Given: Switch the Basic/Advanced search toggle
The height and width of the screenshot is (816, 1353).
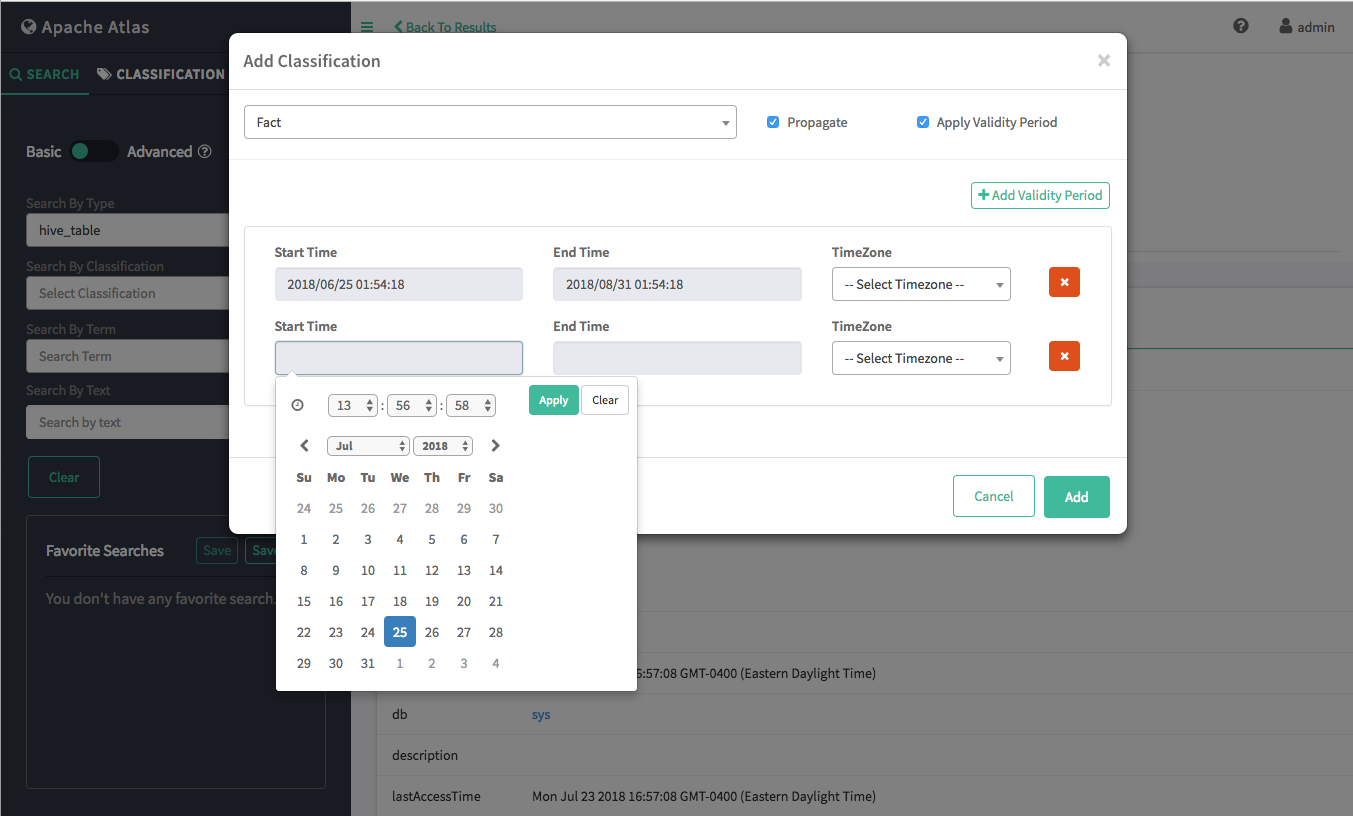Looking at the screenshot, I should [94, 152].
